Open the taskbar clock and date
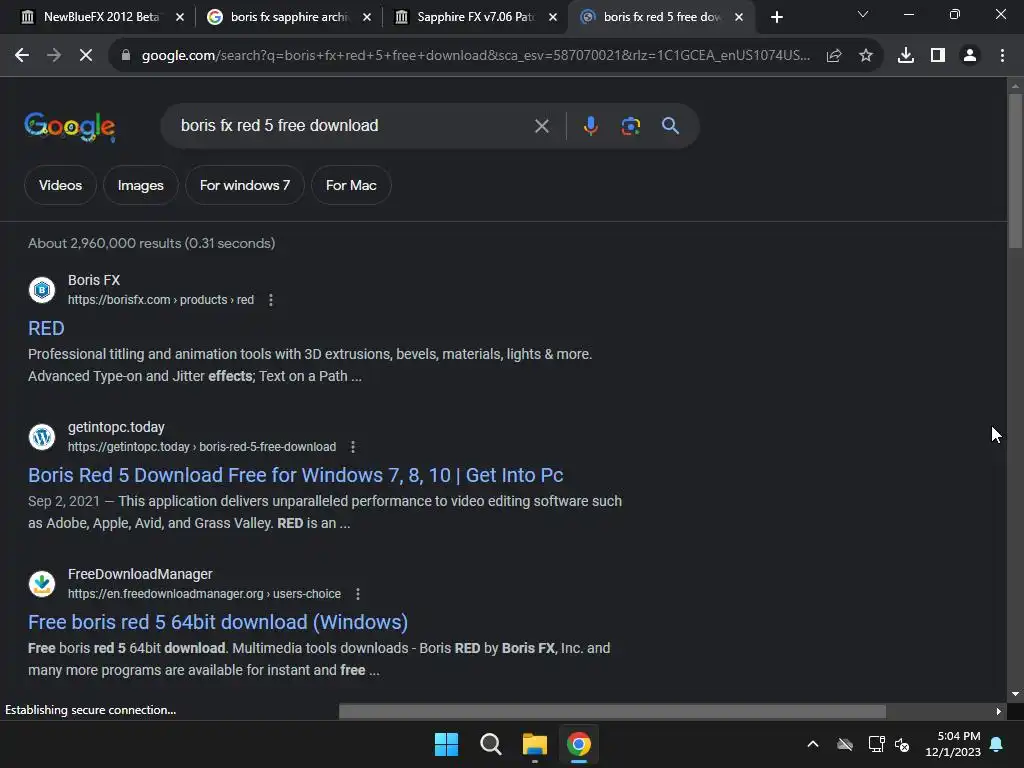 coord(953,744)
